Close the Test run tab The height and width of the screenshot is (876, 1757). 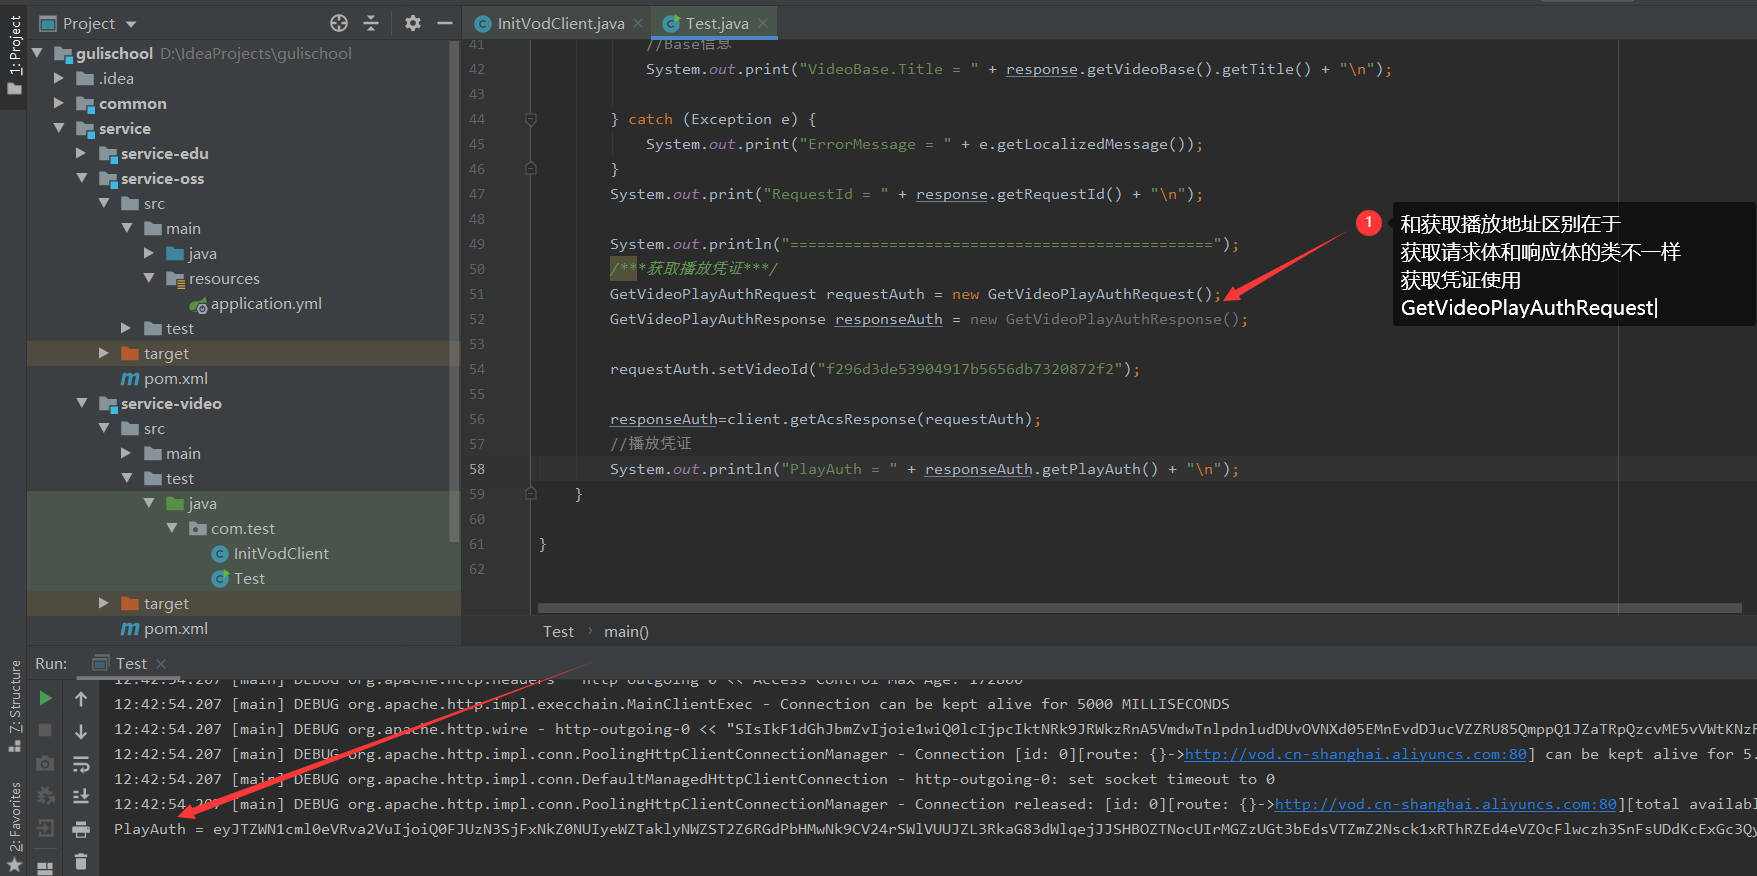(161, 664)
